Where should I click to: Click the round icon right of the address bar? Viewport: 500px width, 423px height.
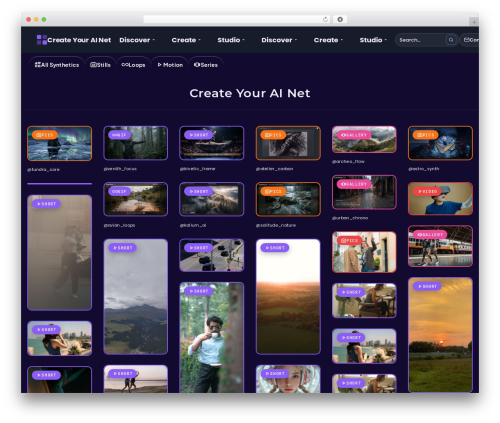tap(340, 20)
